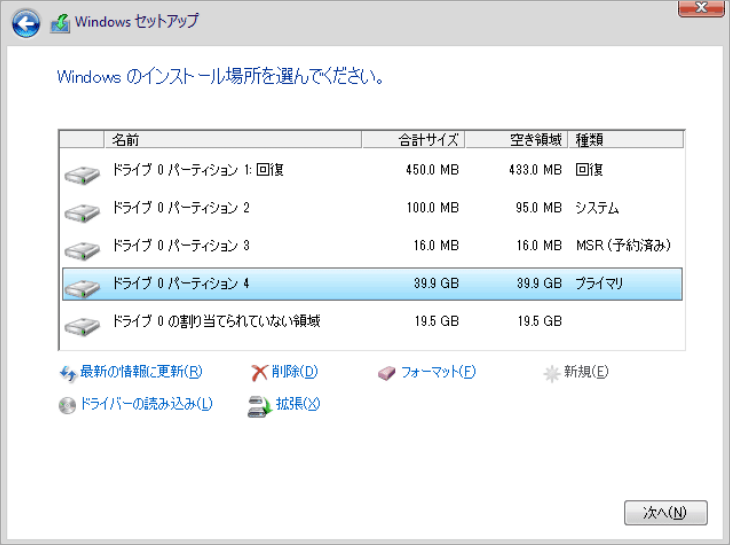The height and width of the screenshot is (545, 730).
Task: Select ドライブ 0 パーティション 1: 回復 row
Action: point(372,170)
